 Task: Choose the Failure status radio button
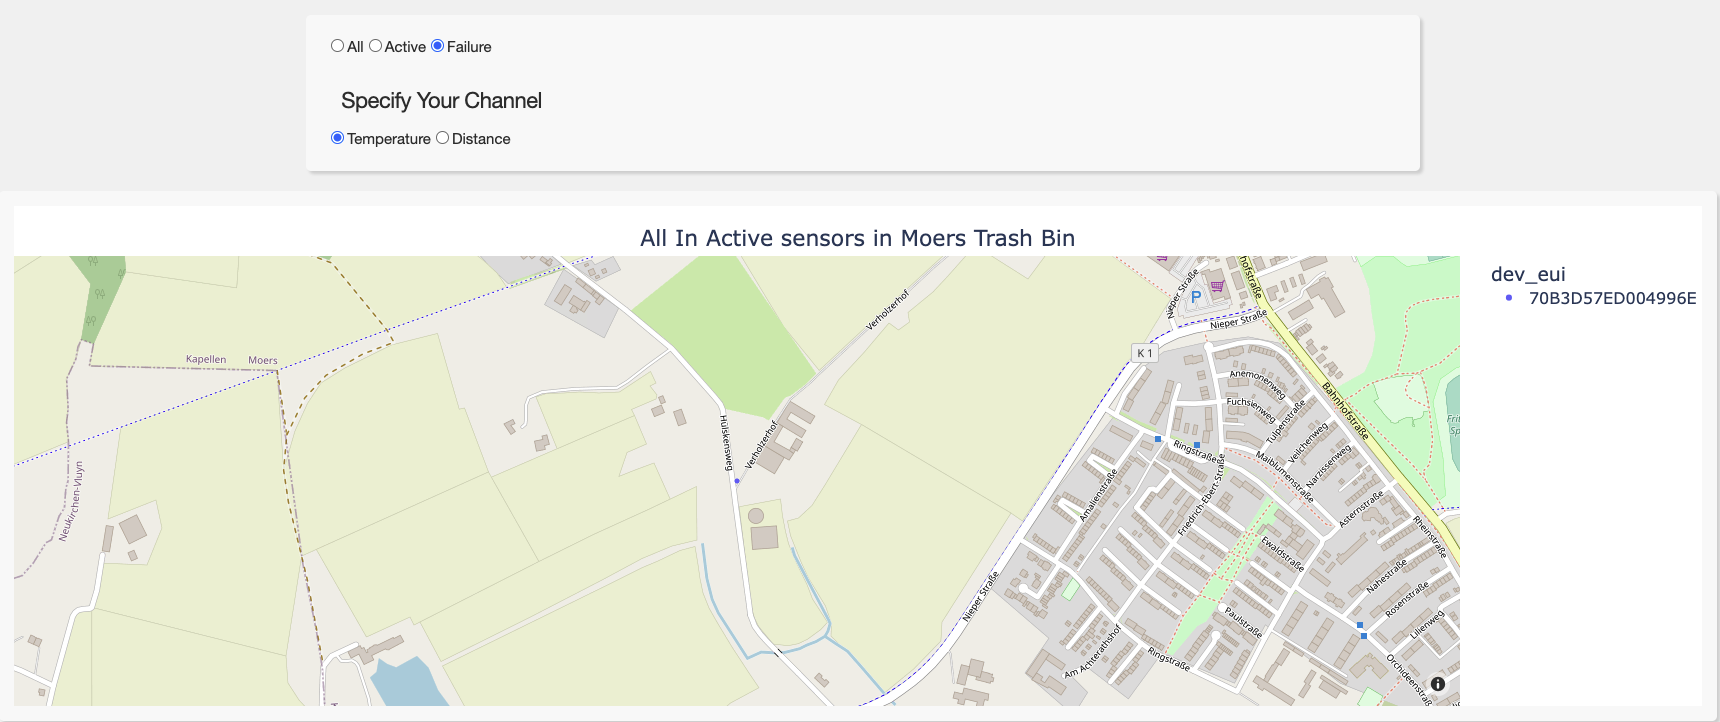click(x=437, y=46)
